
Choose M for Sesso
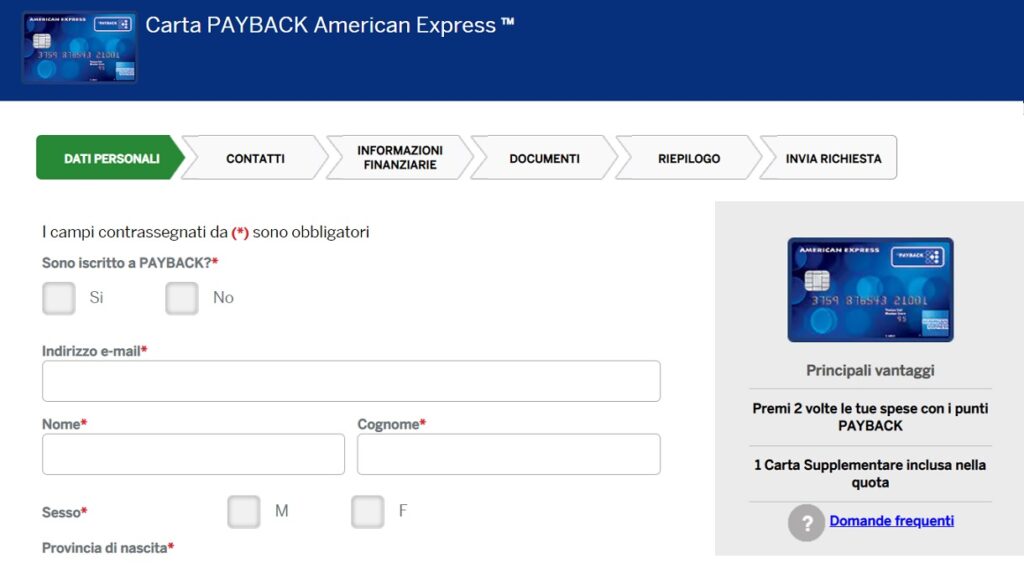244,512
